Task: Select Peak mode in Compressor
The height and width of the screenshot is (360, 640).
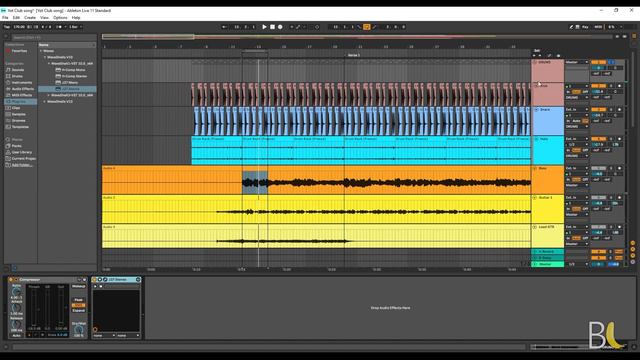Action: [78, 300]
